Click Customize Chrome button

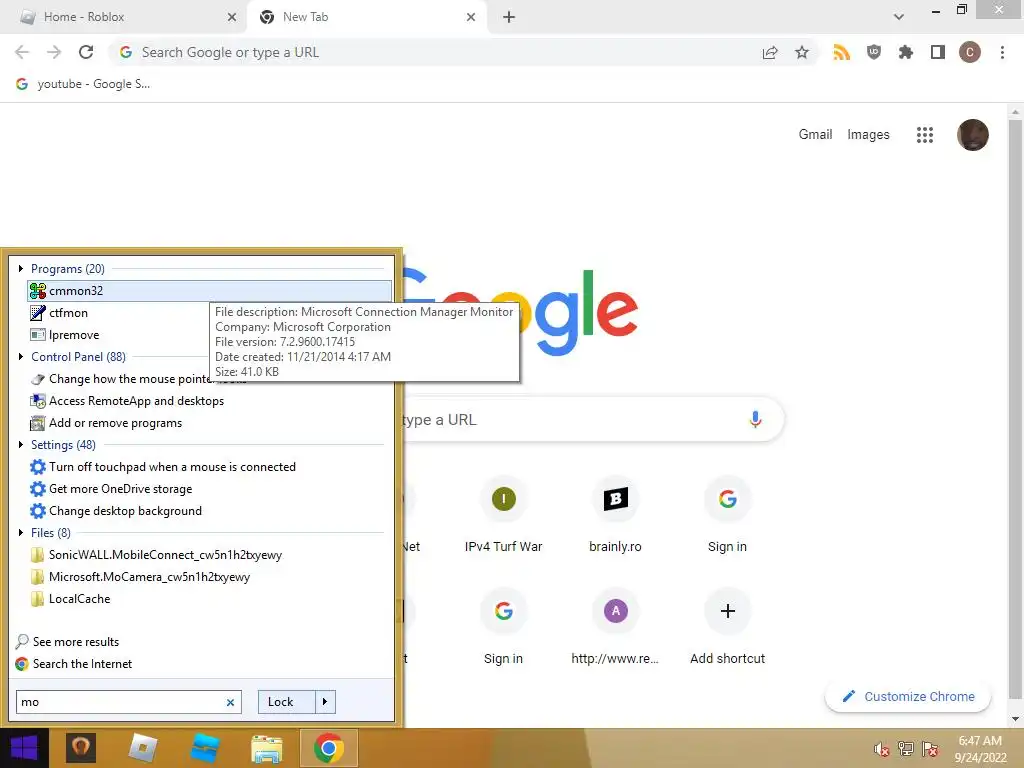pos(908,696)
